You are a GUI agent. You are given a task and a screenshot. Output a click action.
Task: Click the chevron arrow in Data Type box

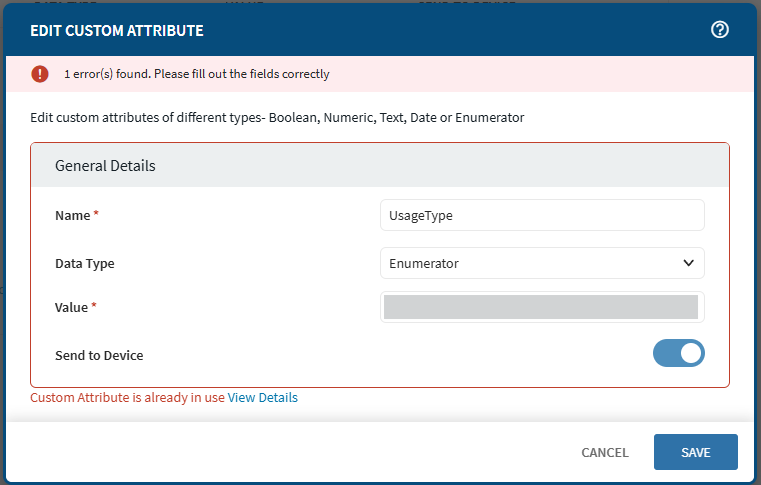pyautogui.click(x=688, y=263)
